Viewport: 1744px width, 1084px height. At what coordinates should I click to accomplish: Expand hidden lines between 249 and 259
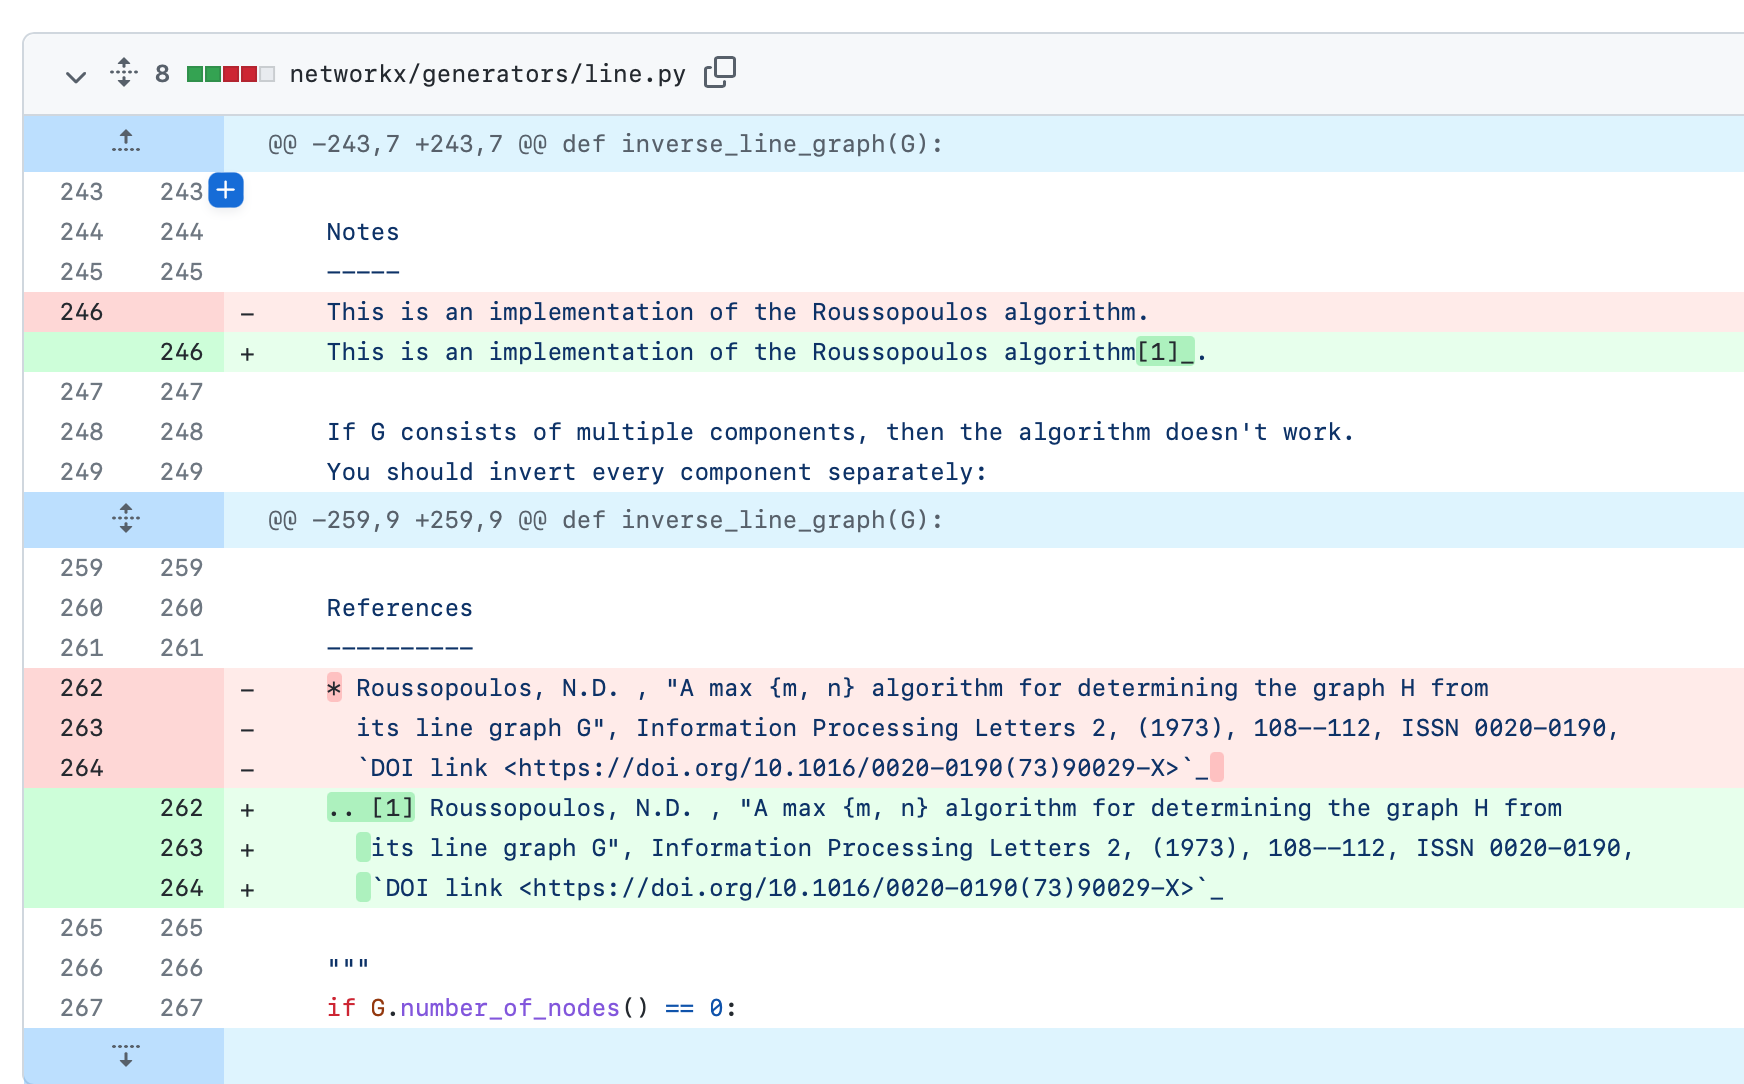click(125, 519)
